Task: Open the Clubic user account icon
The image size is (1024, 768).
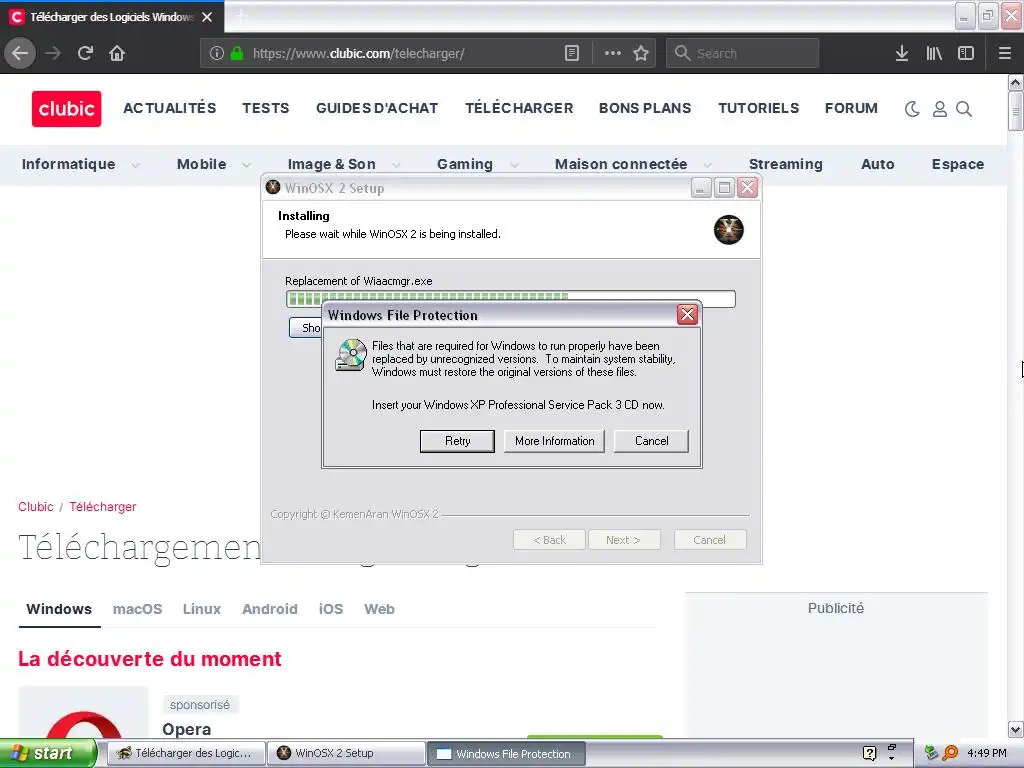Action: 940,109
